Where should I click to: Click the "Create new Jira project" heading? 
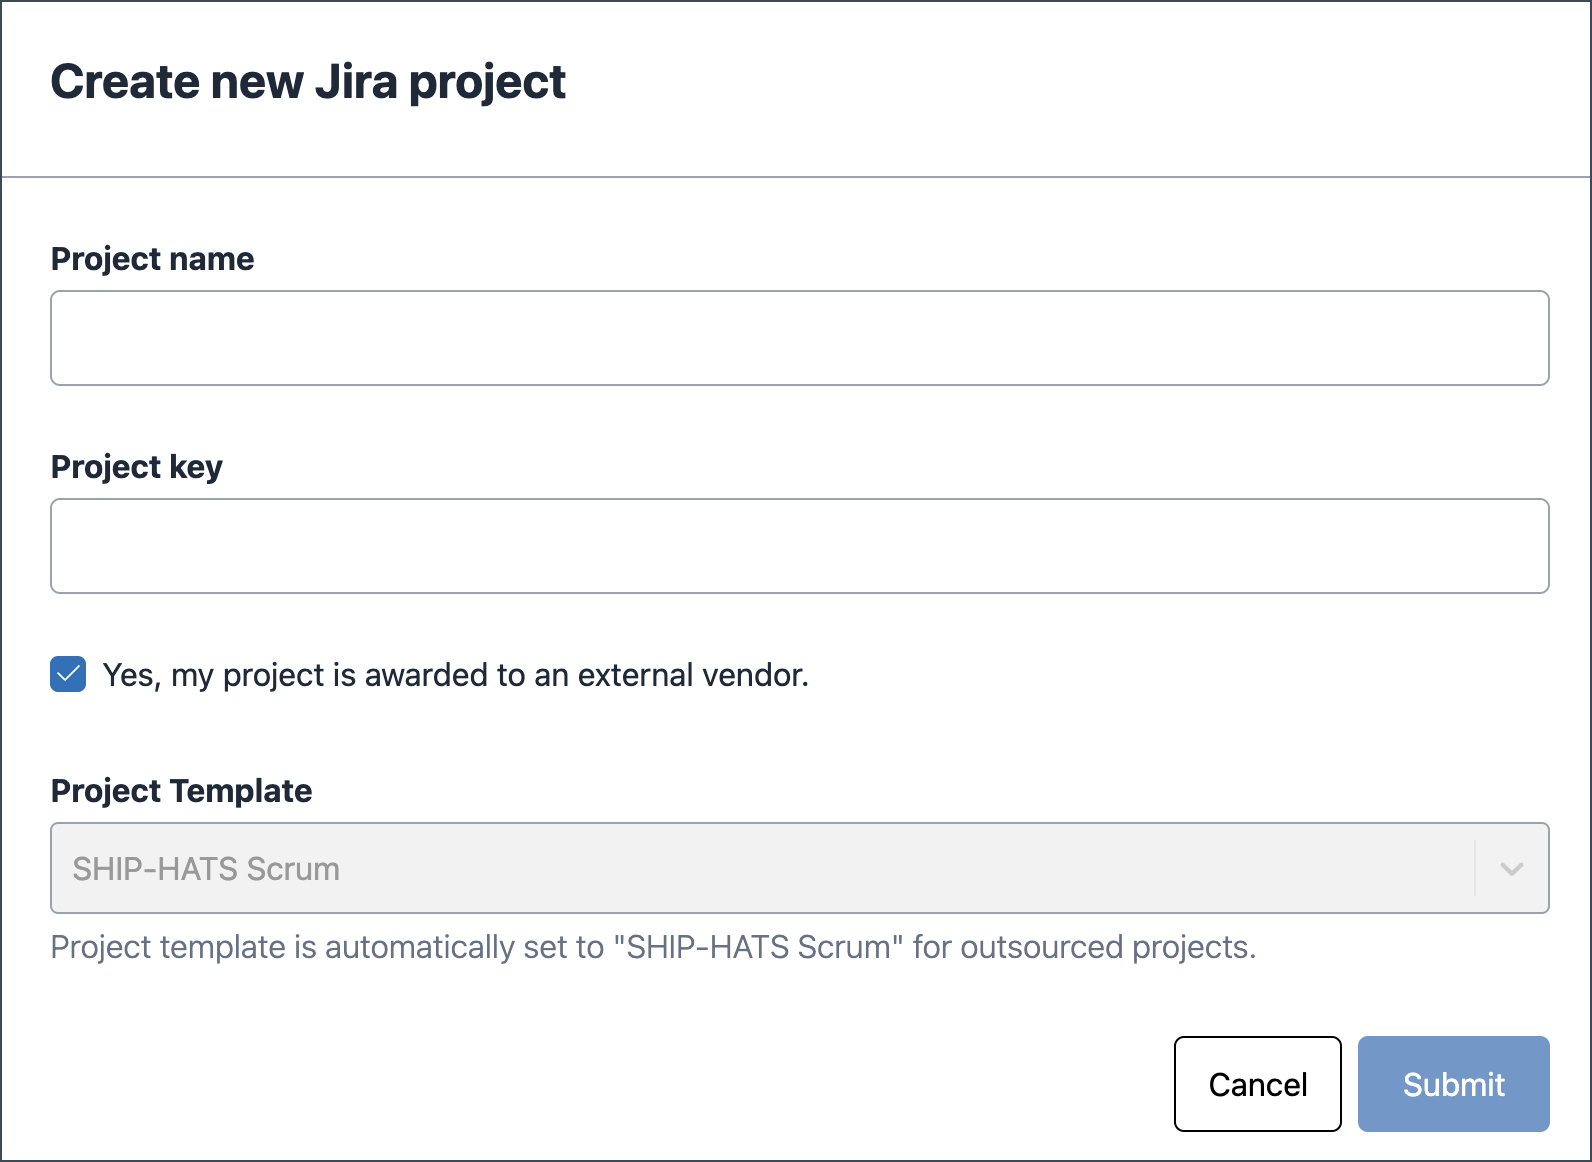click(x=308, y=82)
